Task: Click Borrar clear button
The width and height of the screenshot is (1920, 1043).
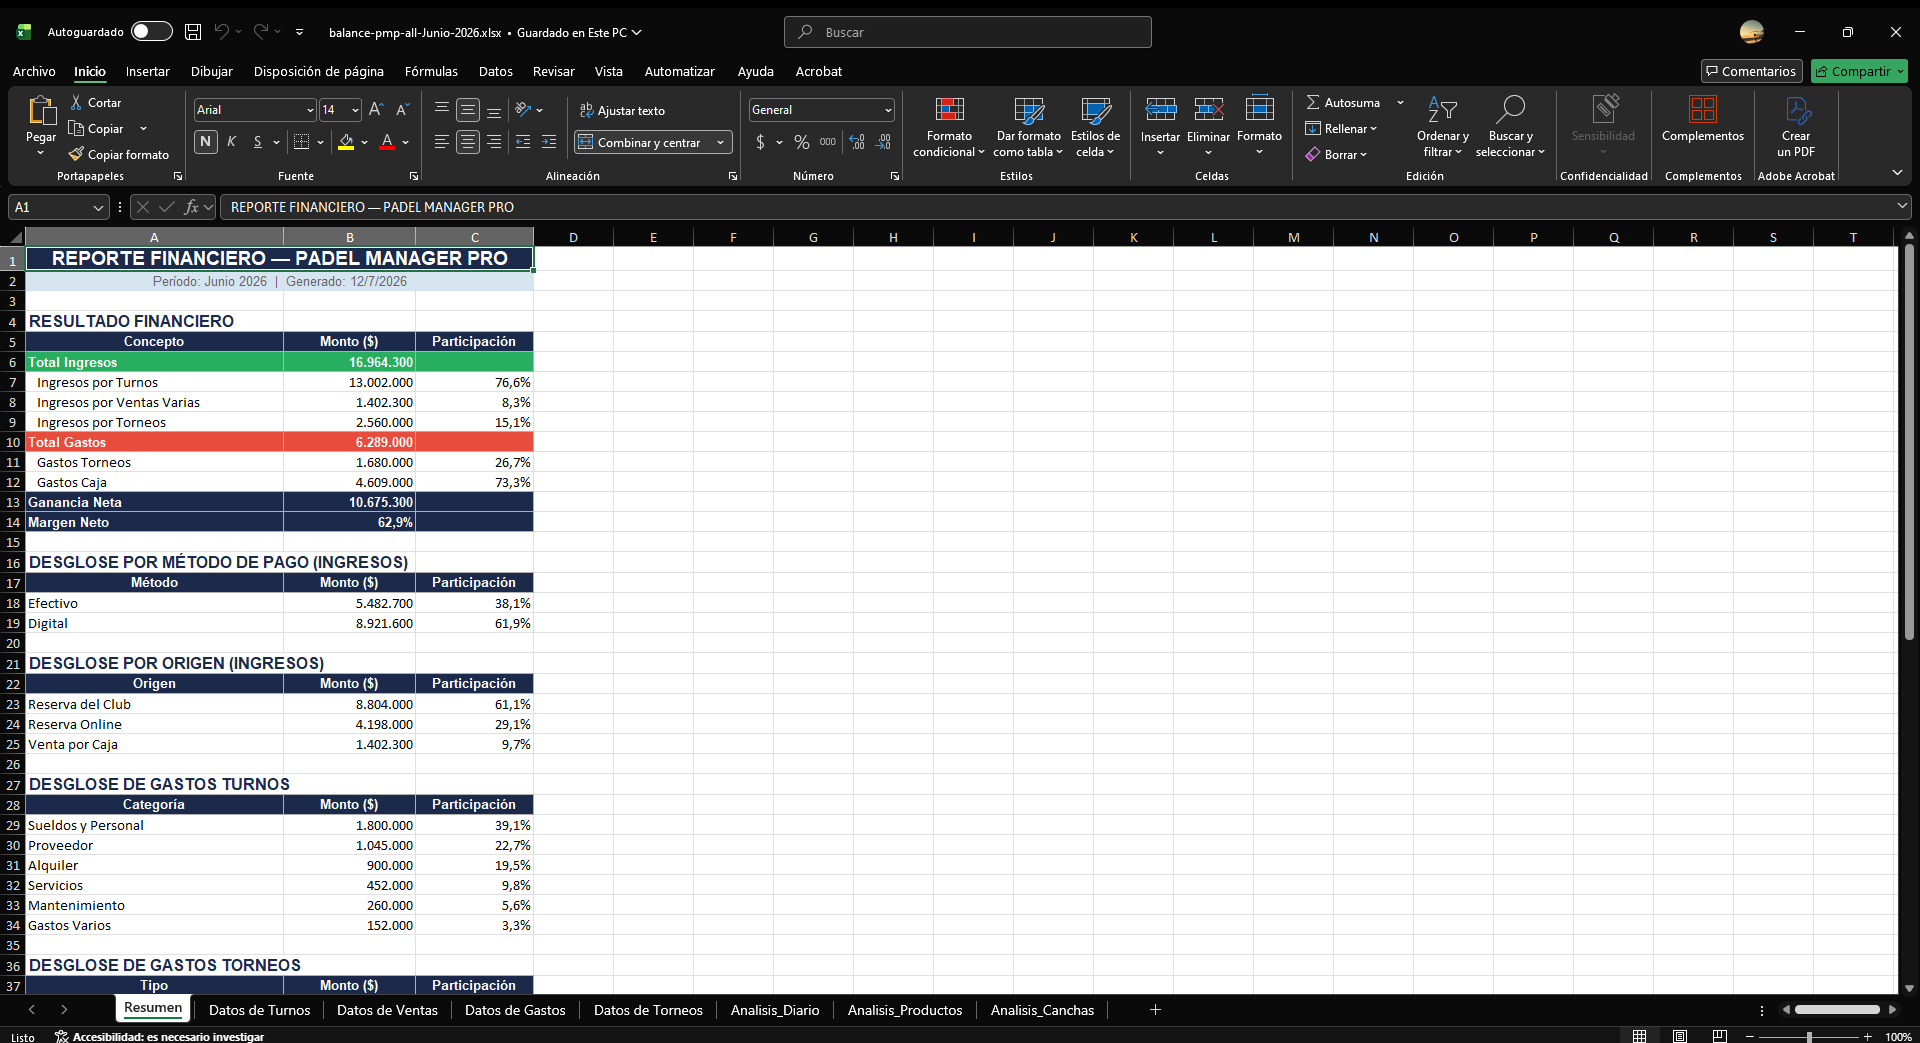Action: (1336, 155)
